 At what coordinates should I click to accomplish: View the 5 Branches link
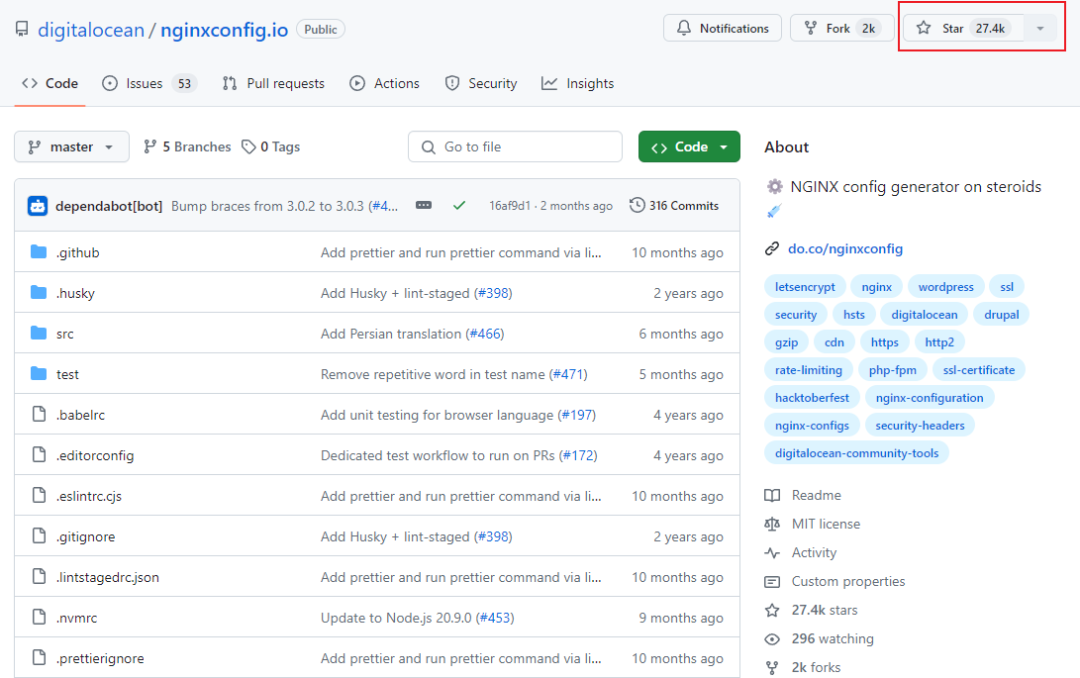187,147
